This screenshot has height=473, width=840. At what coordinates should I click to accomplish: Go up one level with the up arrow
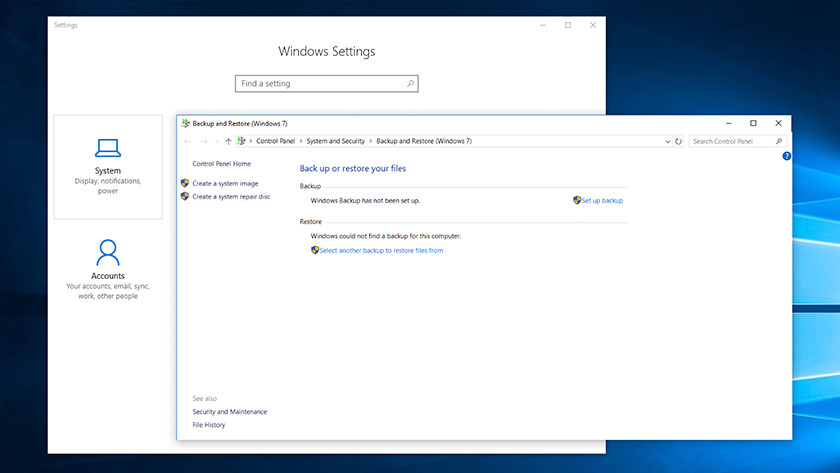(x=228, y=141)
